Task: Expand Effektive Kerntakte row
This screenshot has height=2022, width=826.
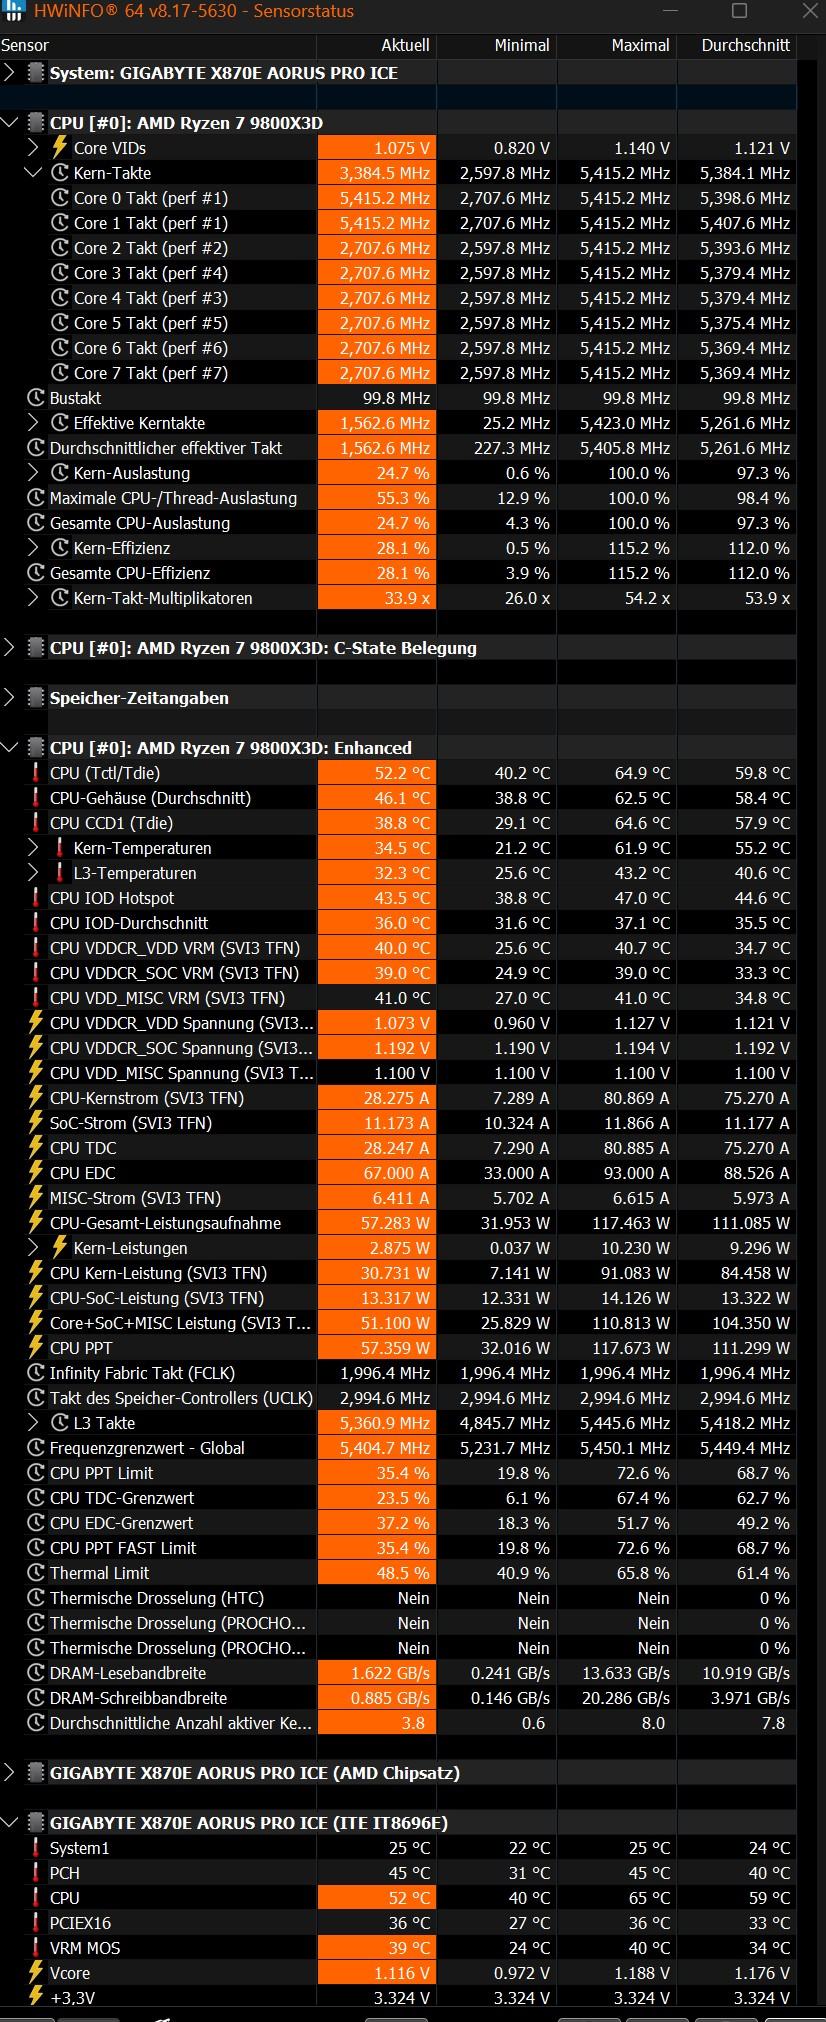Action: point(33,422)
